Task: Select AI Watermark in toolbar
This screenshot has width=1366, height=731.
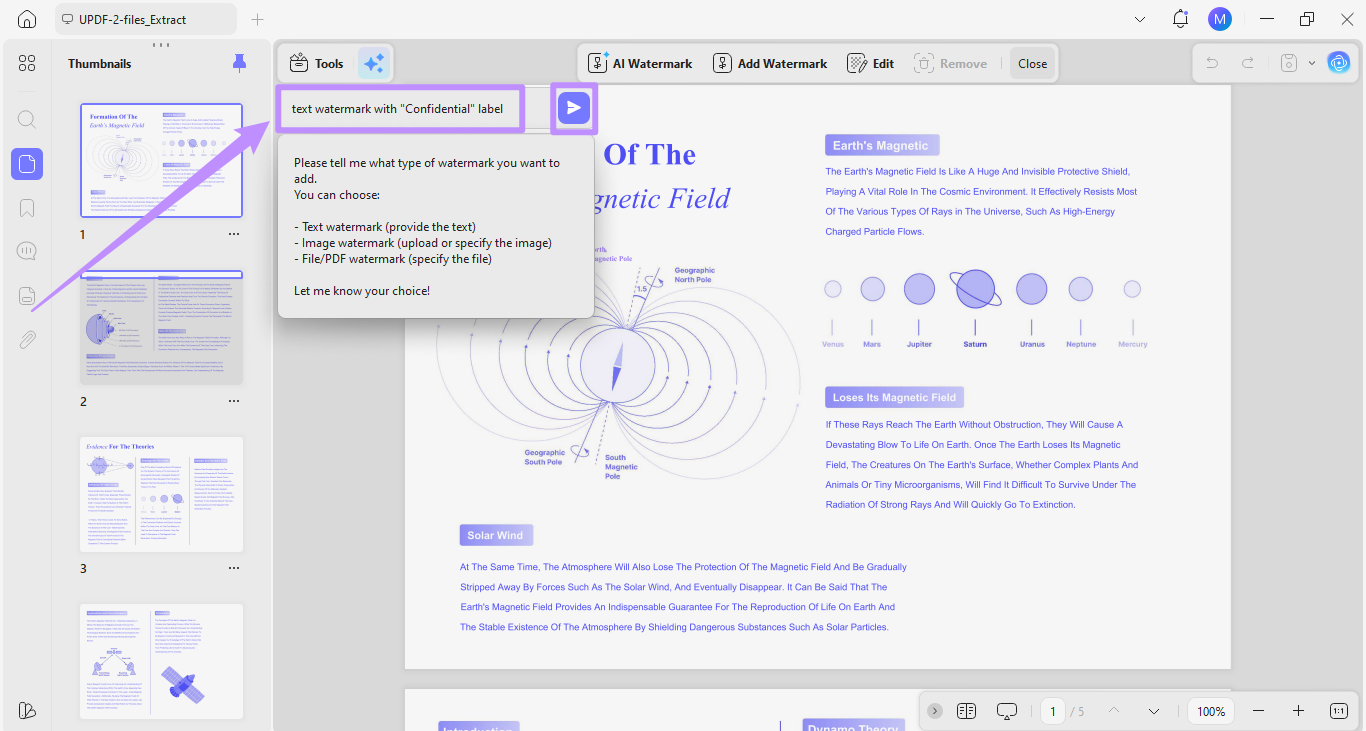Action: click(640, 63)
